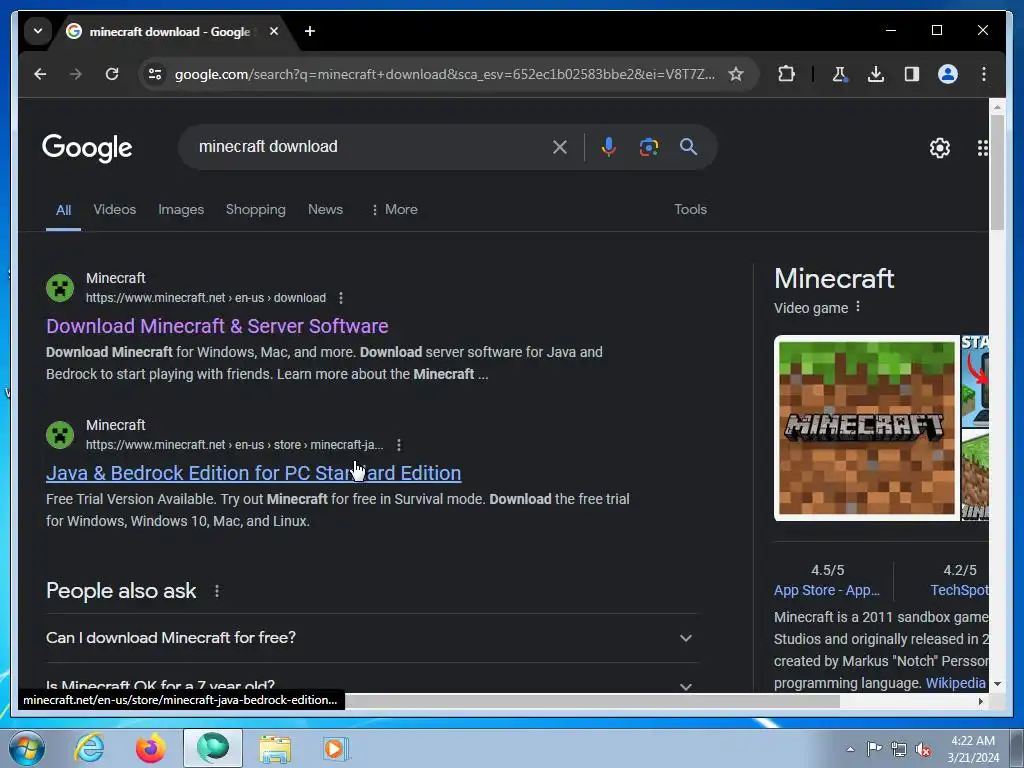This screenshot has height=768, width=1024.
Task: Close the minecraft download tab
Action: point(274,31)
